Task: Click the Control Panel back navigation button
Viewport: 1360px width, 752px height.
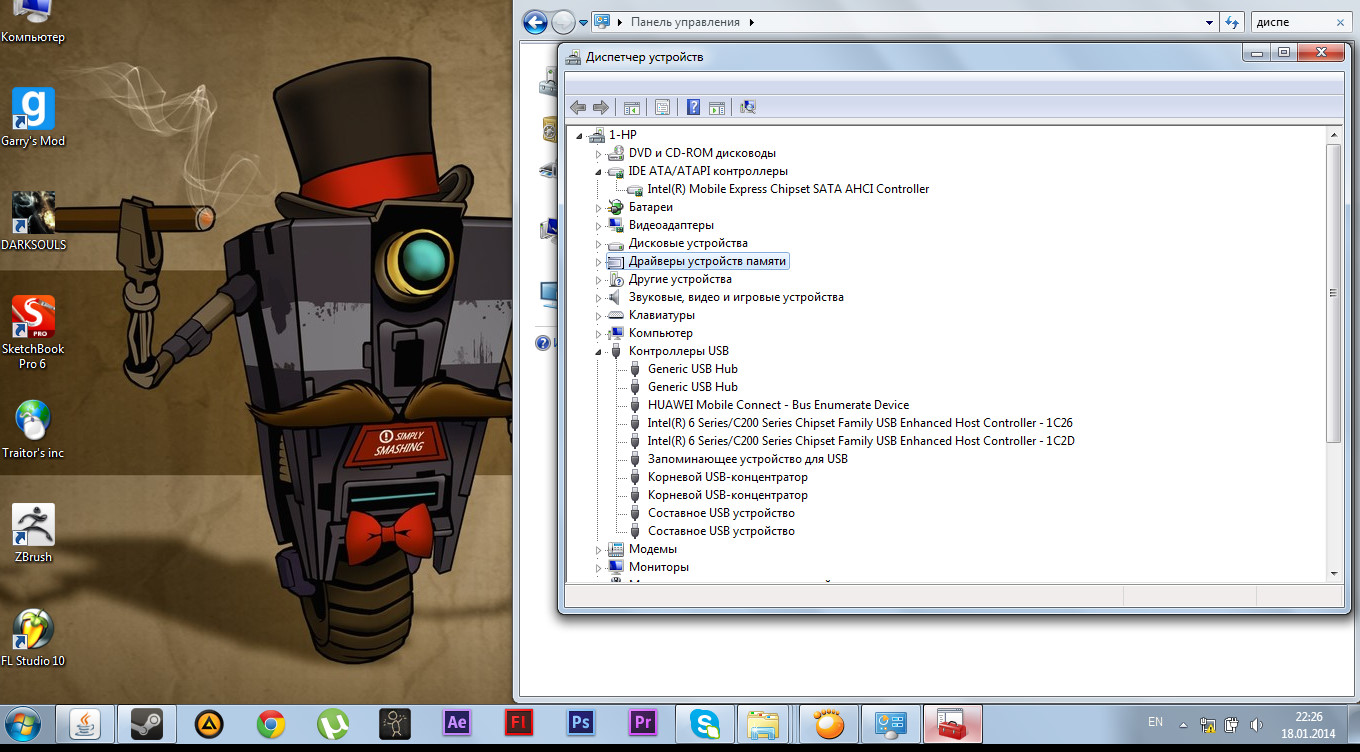Action: tap(535, 22)
